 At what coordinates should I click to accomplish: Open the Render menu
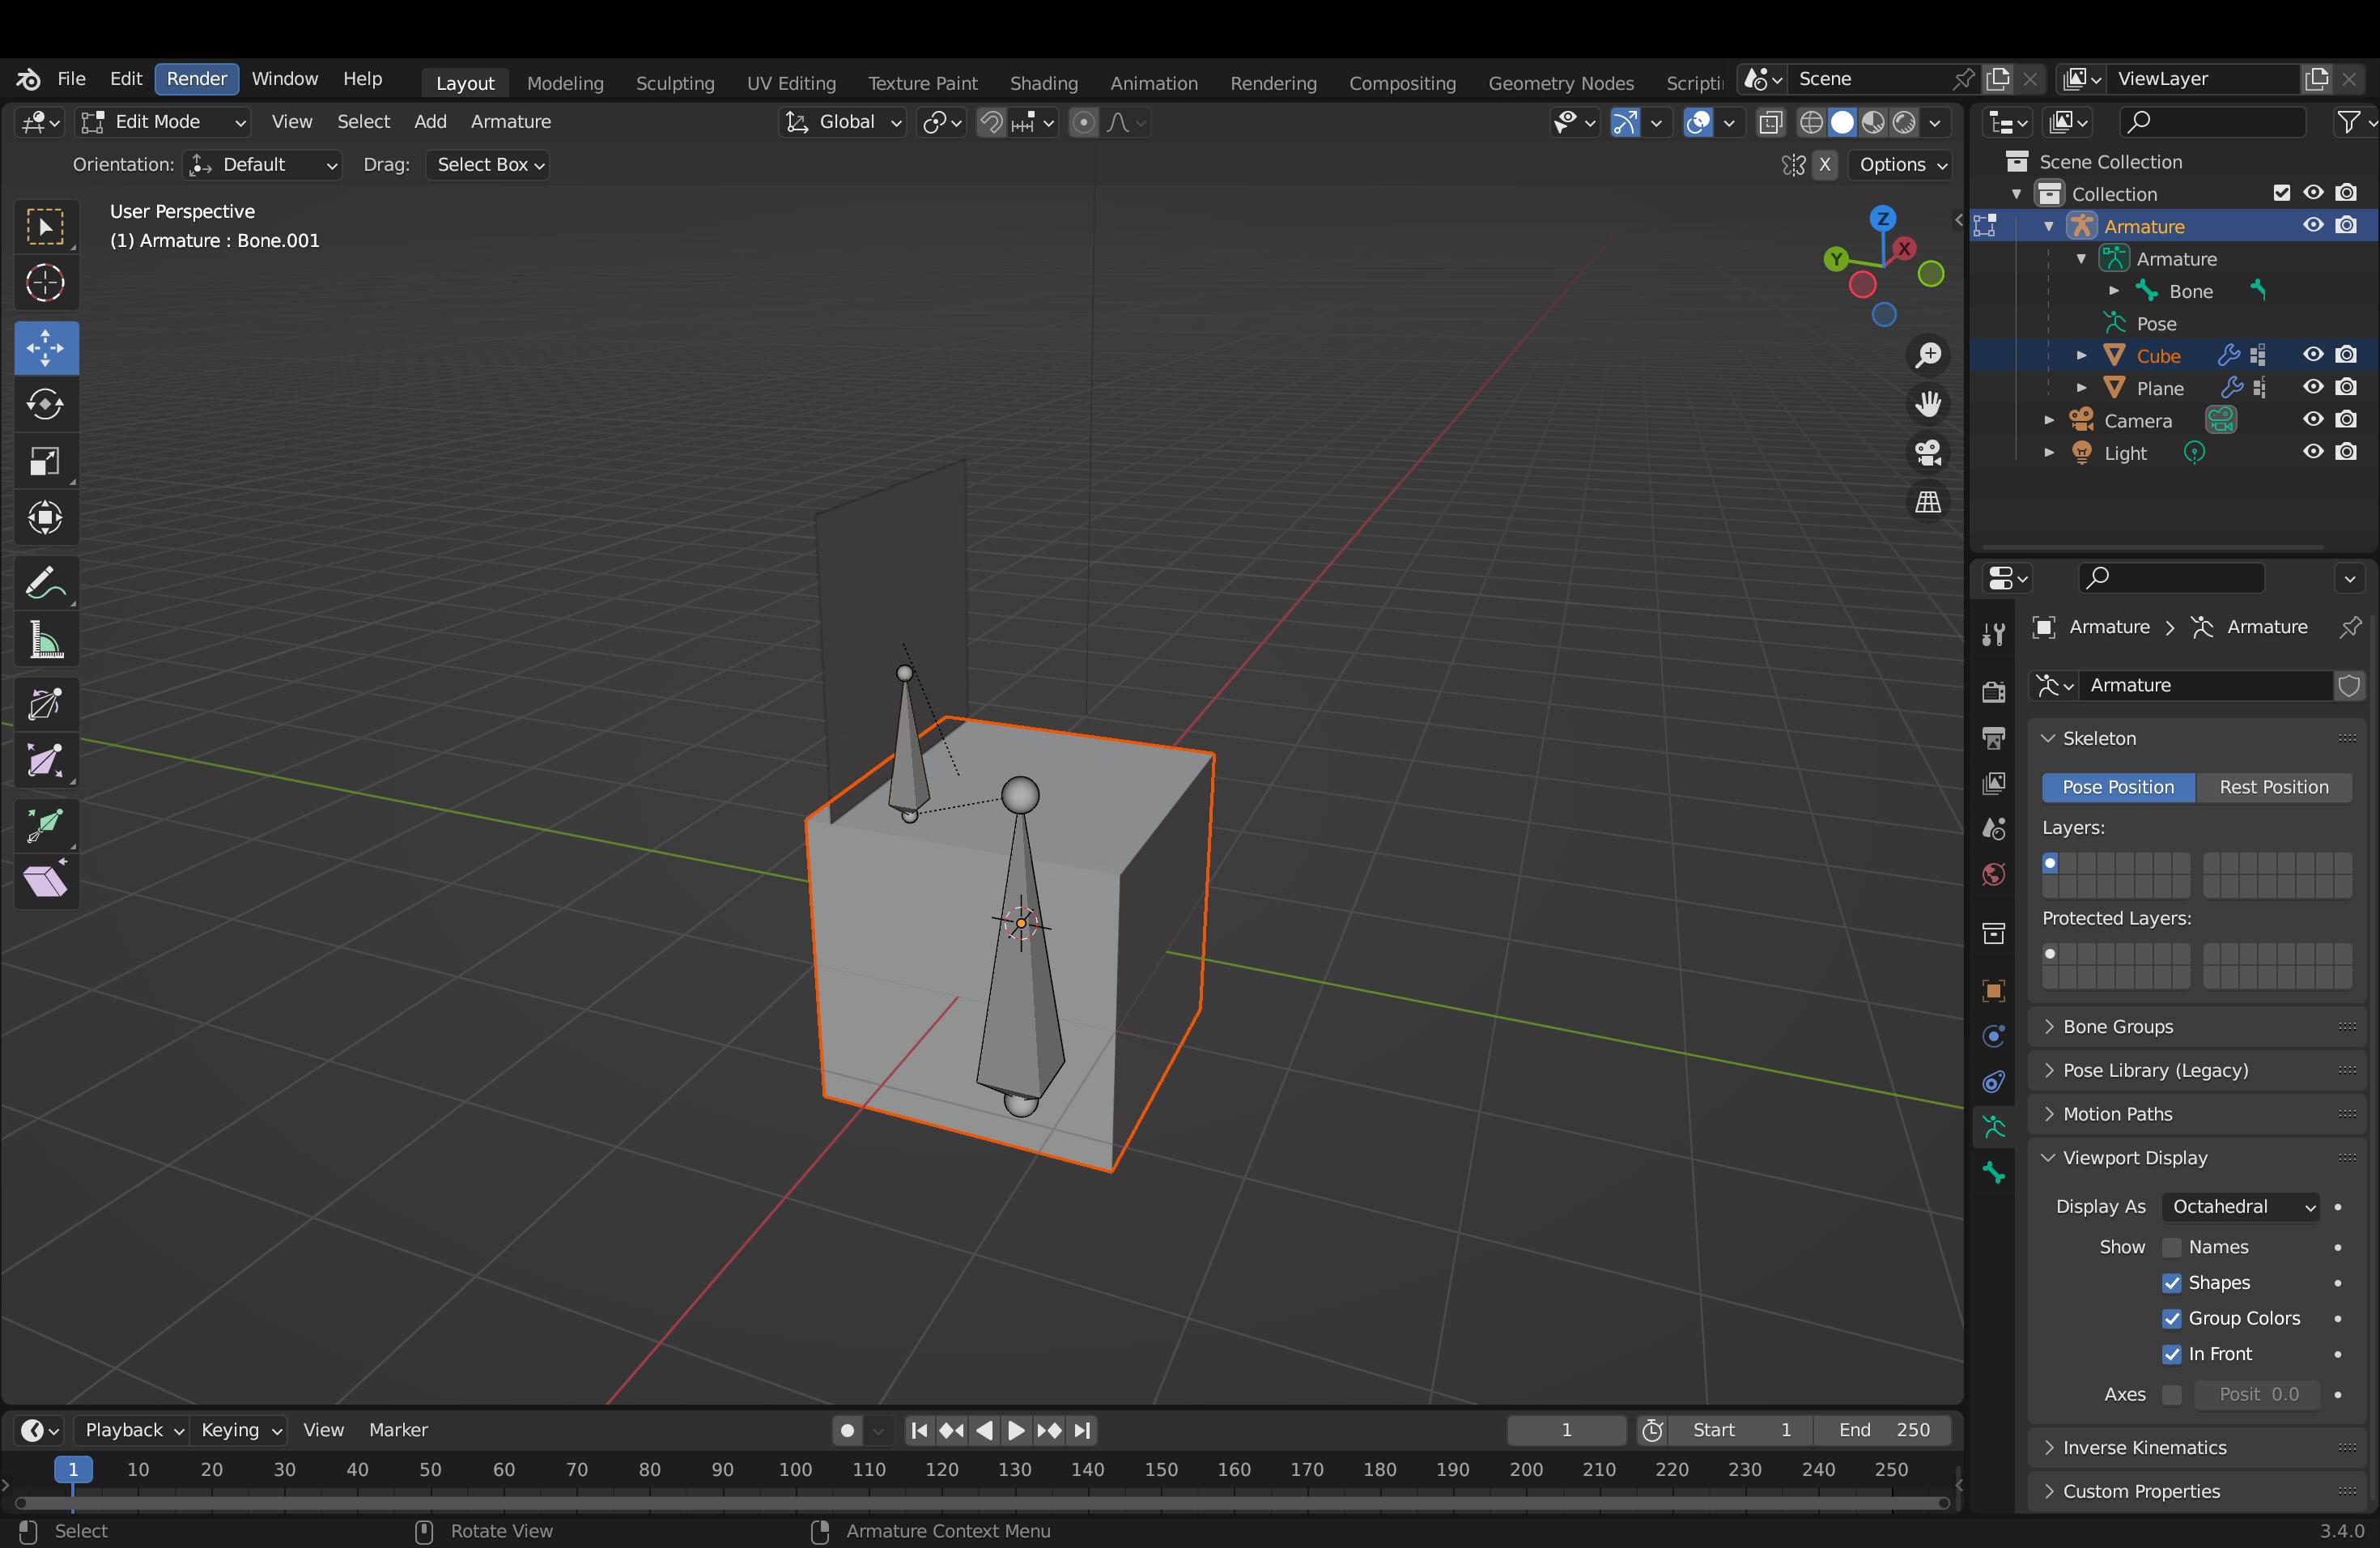point(197,79)
